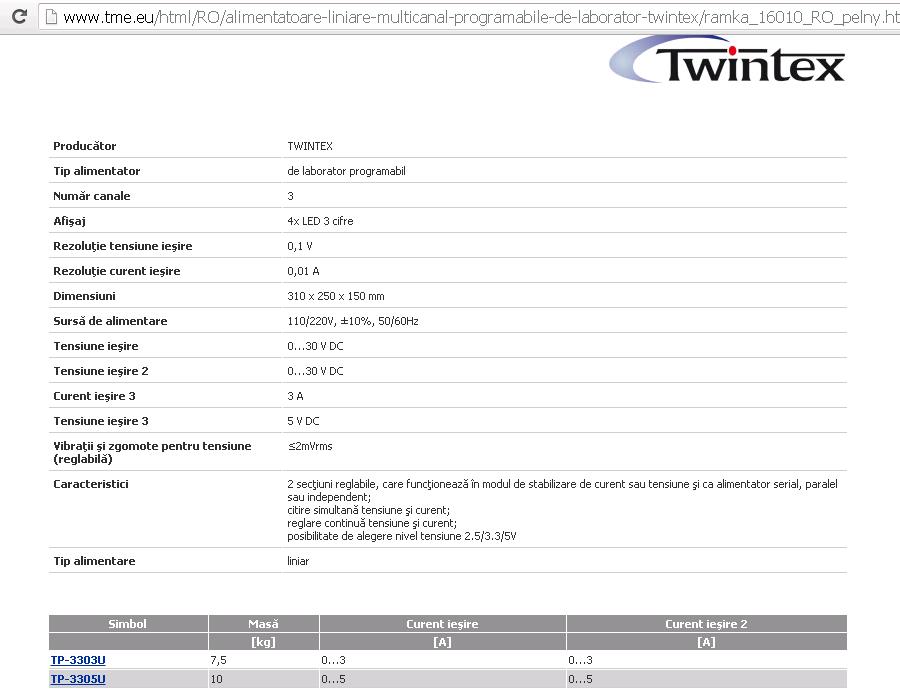
Task: Select the Tensiune ieşire 3 label
Action: pyautogui.click(x=101, y=421)
